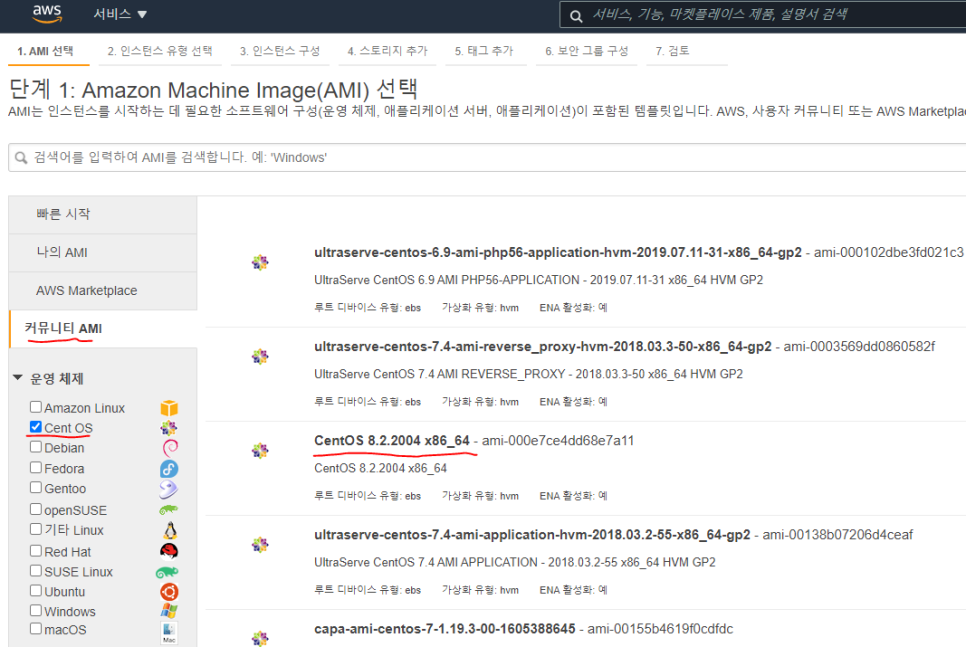The image size is (966, 647).
Task: Click AMI ID ami-0003569dd0860582f
Action: [x=859, y=347]
